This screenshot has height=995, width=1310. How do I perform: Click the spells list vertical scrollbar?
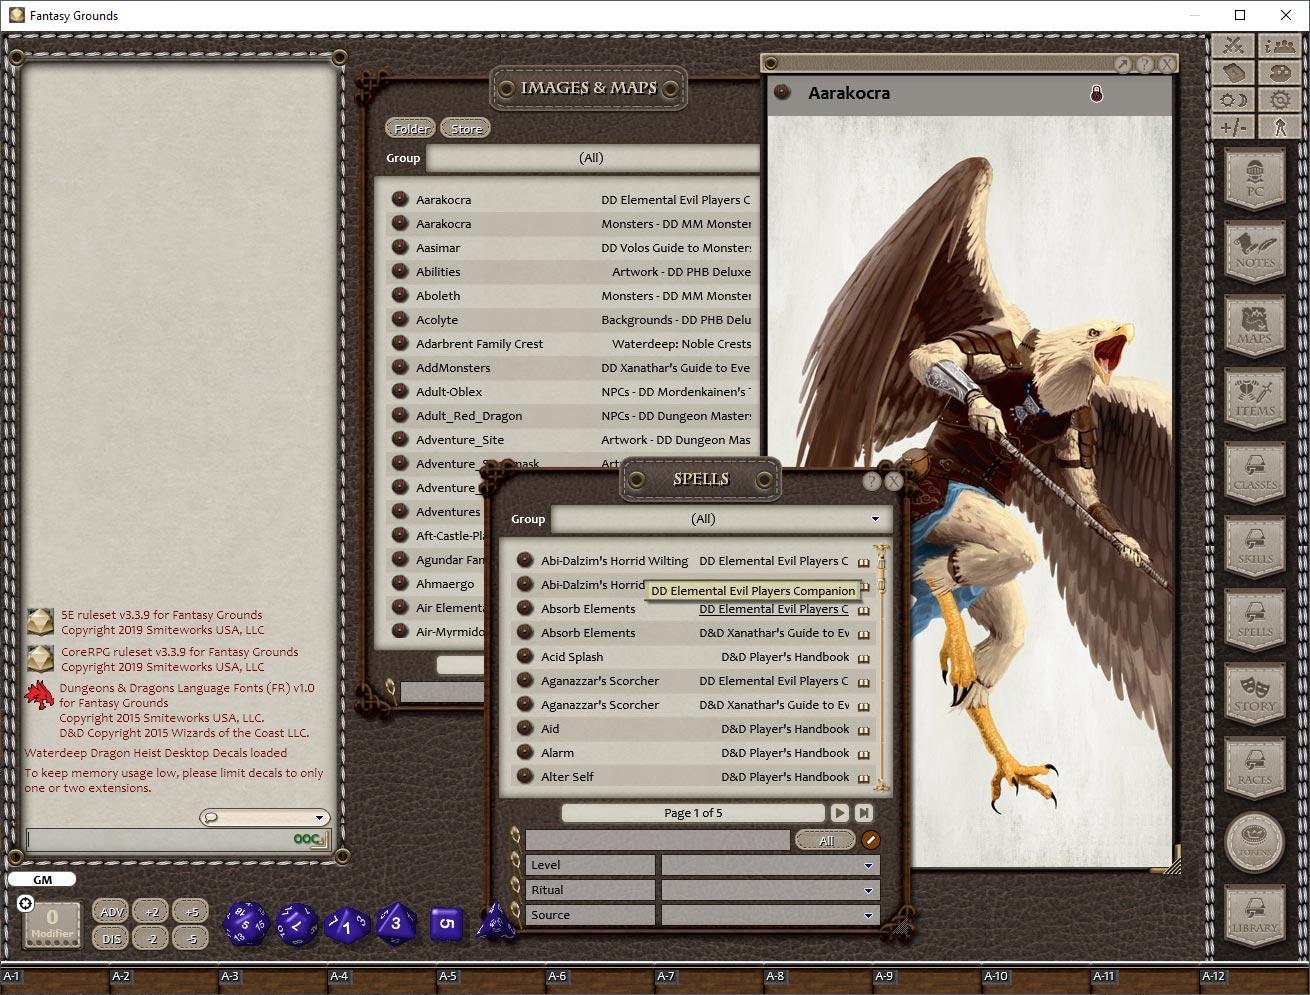[x=881, y=667]
